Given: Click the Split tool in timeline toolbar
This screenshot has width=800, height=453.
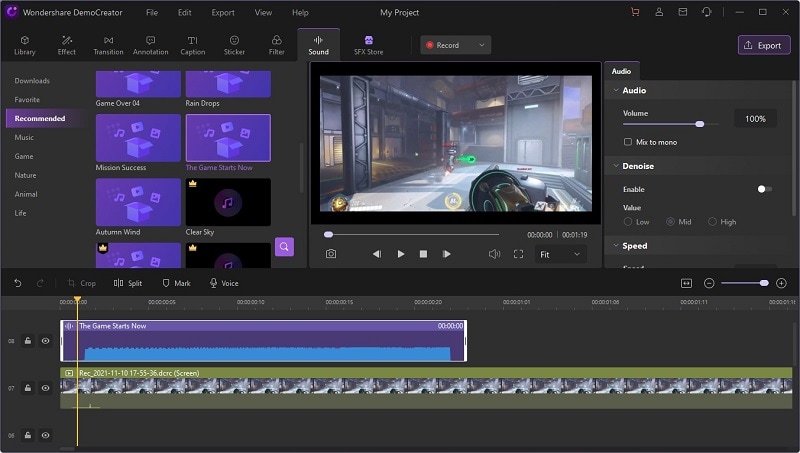Looking at the screenshot, I should point(127,283).
